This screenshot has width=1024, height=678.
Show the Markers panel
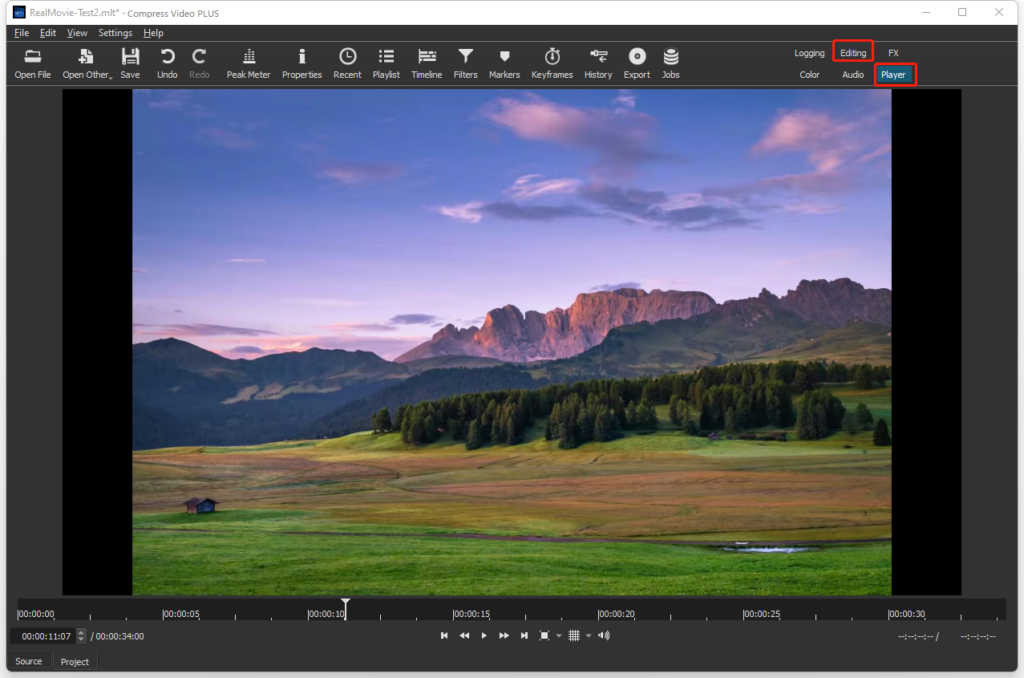click(x=504, y=63)
